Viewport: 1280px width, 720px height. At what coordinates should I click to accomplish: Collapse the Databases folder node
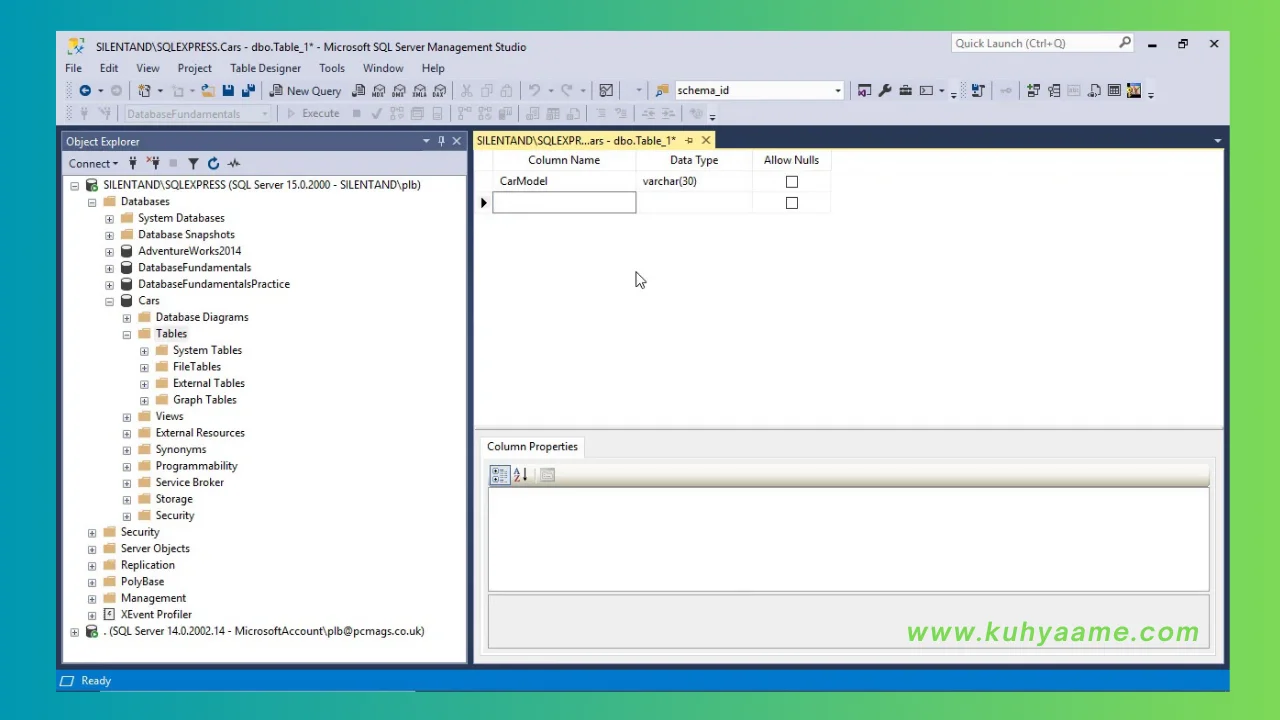[x=92, y=201]
